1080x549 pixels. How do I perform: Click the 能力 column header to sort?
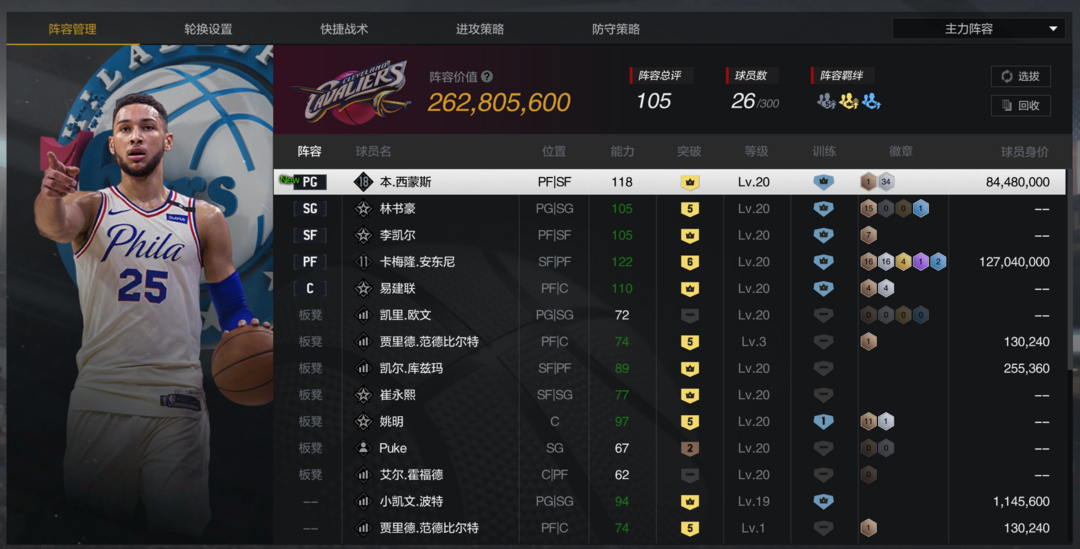(x=622, y=152)
